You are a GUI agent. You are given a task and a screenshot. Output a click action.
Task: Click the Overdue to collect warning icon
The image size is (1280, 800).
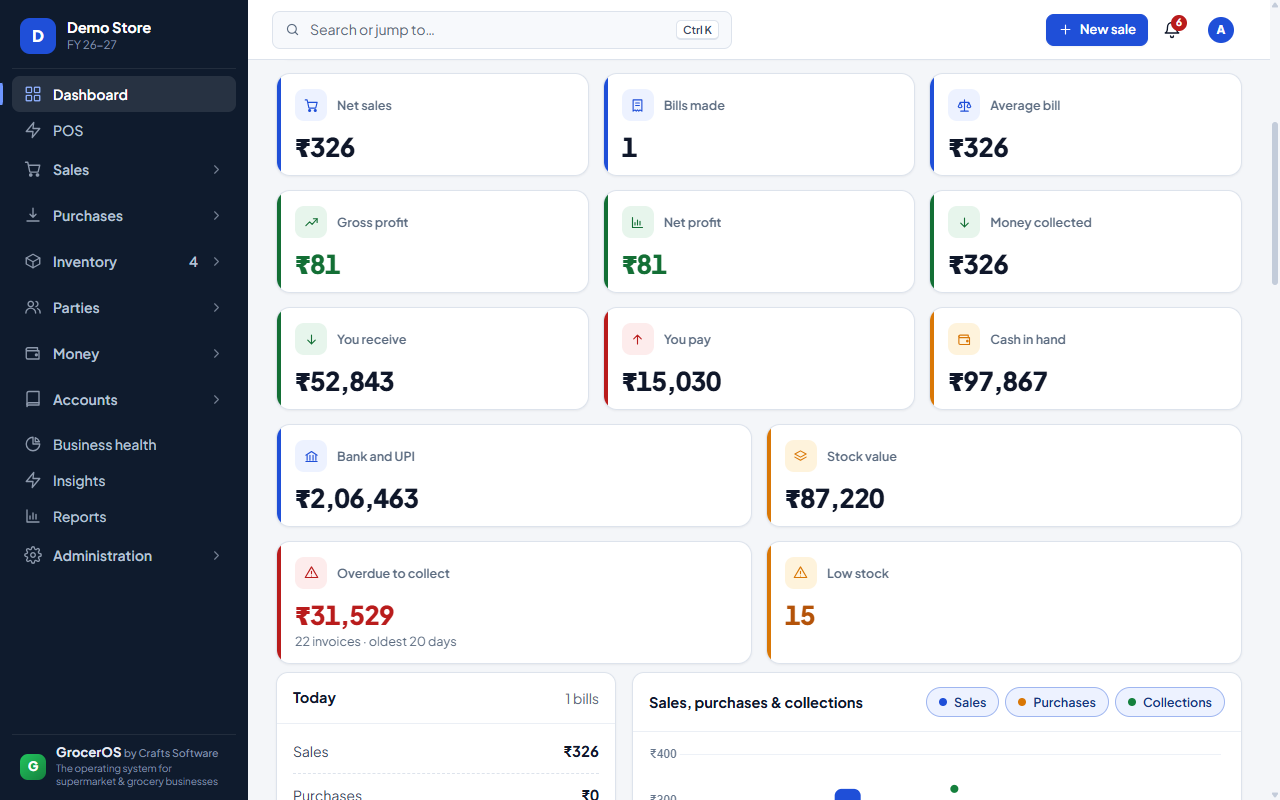[x=311, y=573]
